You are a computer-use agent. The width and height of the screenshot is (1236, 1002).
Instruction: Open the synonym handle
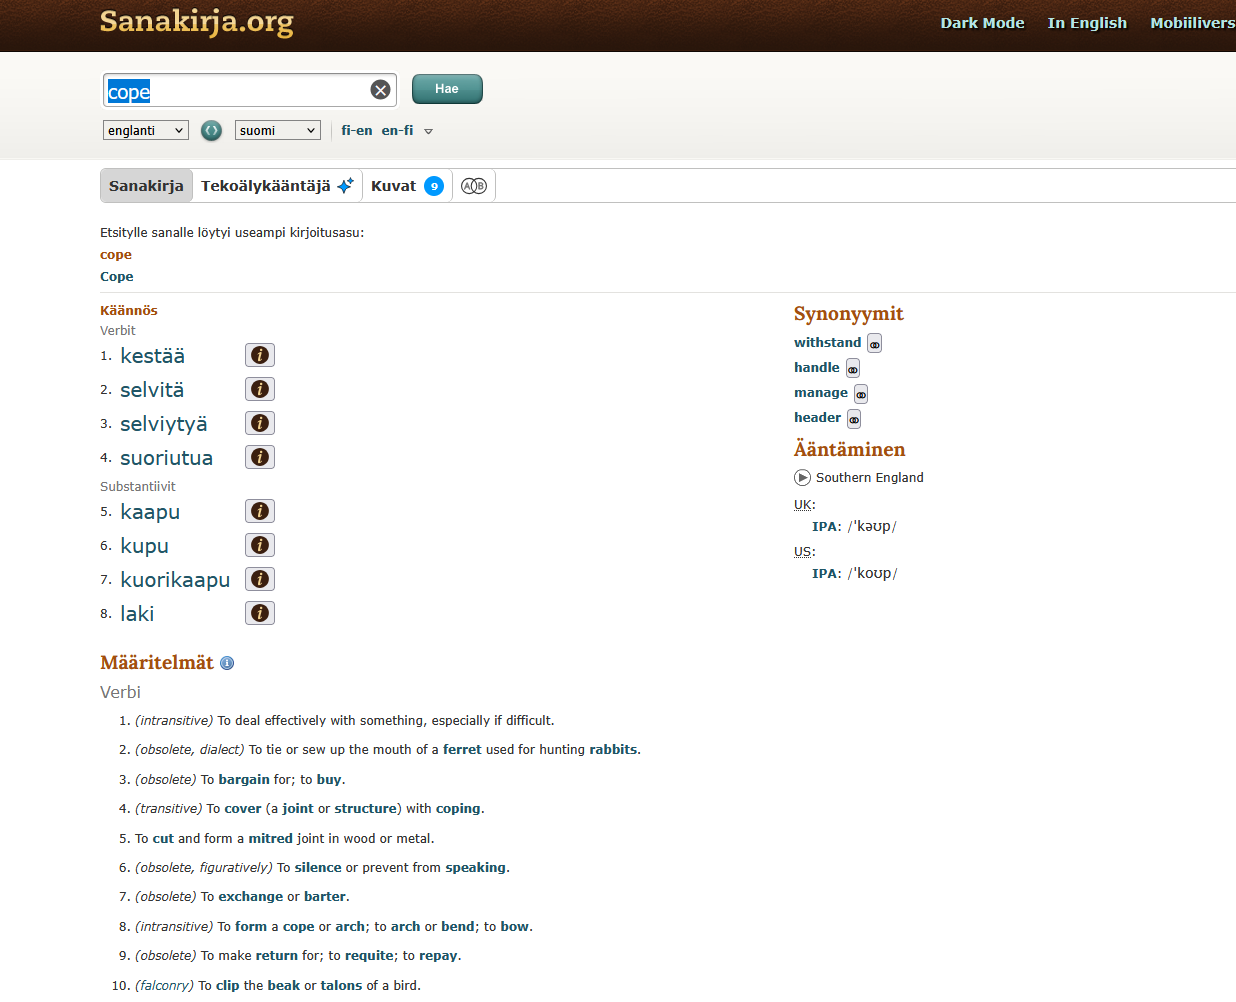pos(817,367)
